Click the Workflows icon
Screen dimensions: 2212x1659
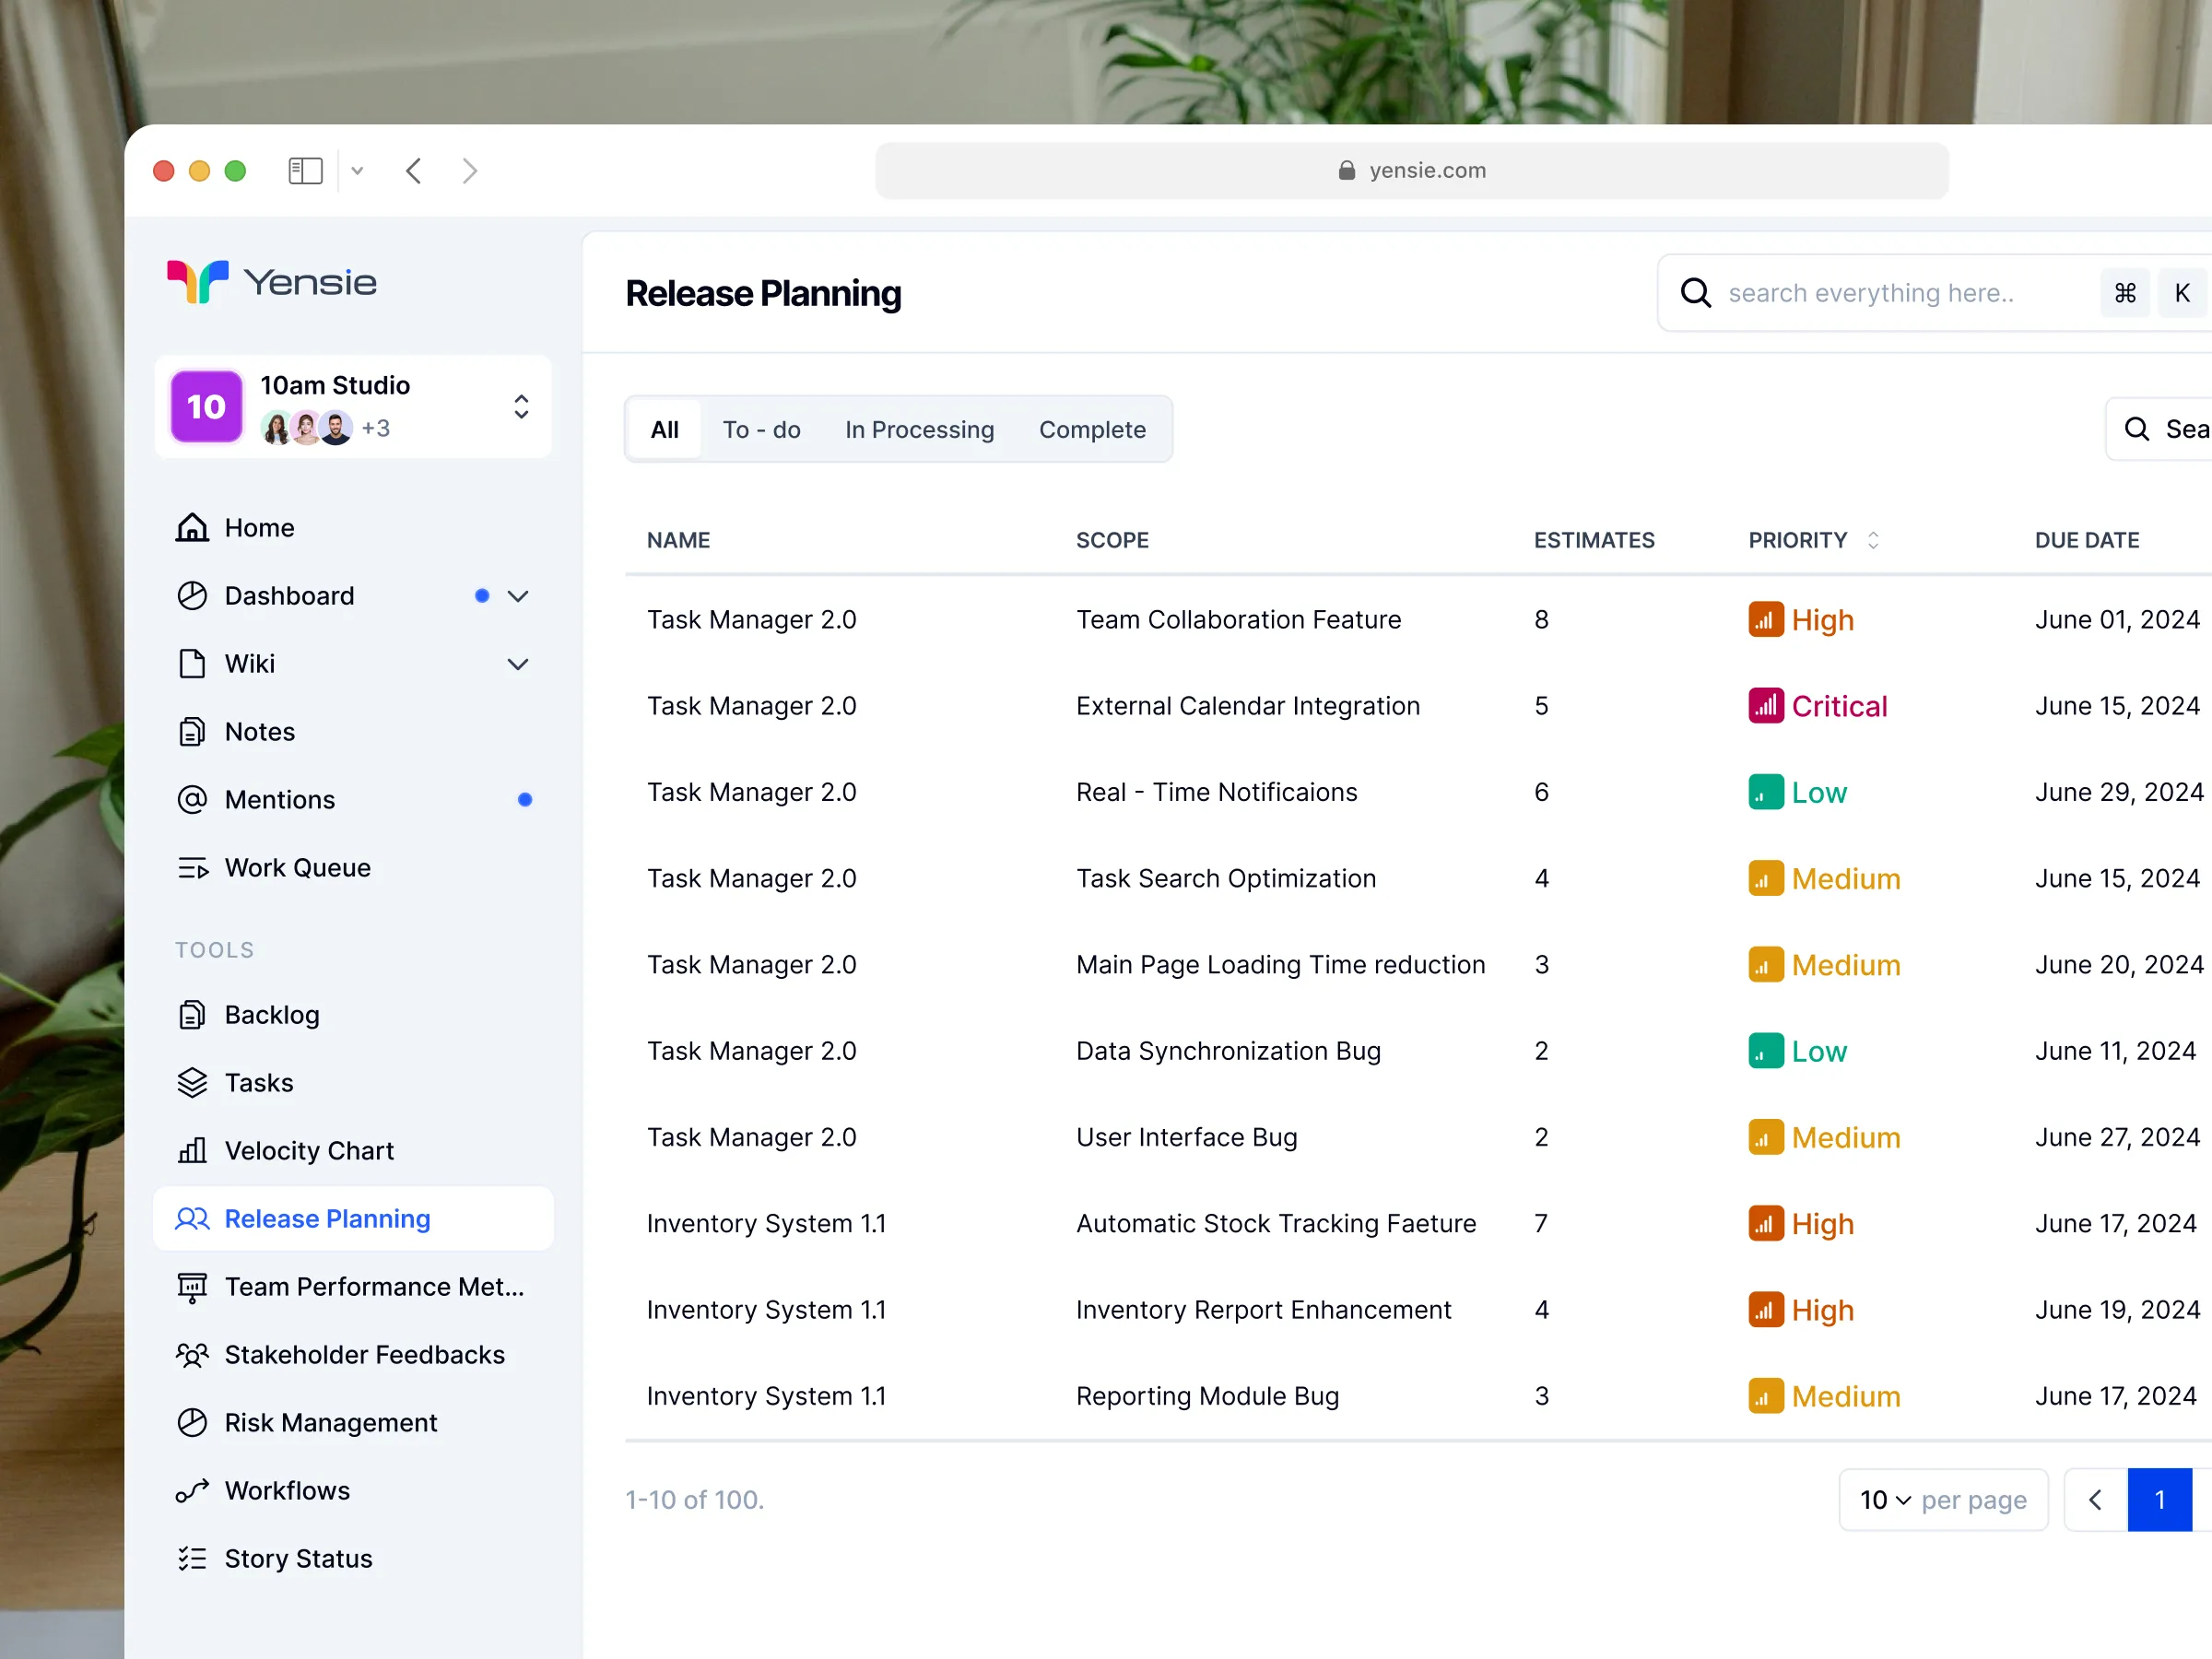[192, 1490]
